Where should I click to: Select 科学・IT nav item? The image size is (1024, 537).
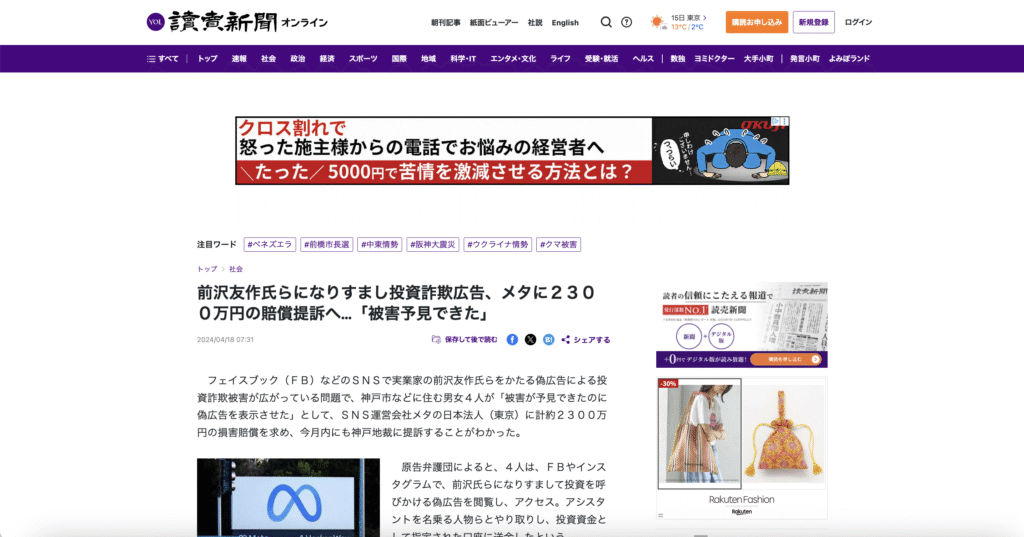(x=463, y=59)
